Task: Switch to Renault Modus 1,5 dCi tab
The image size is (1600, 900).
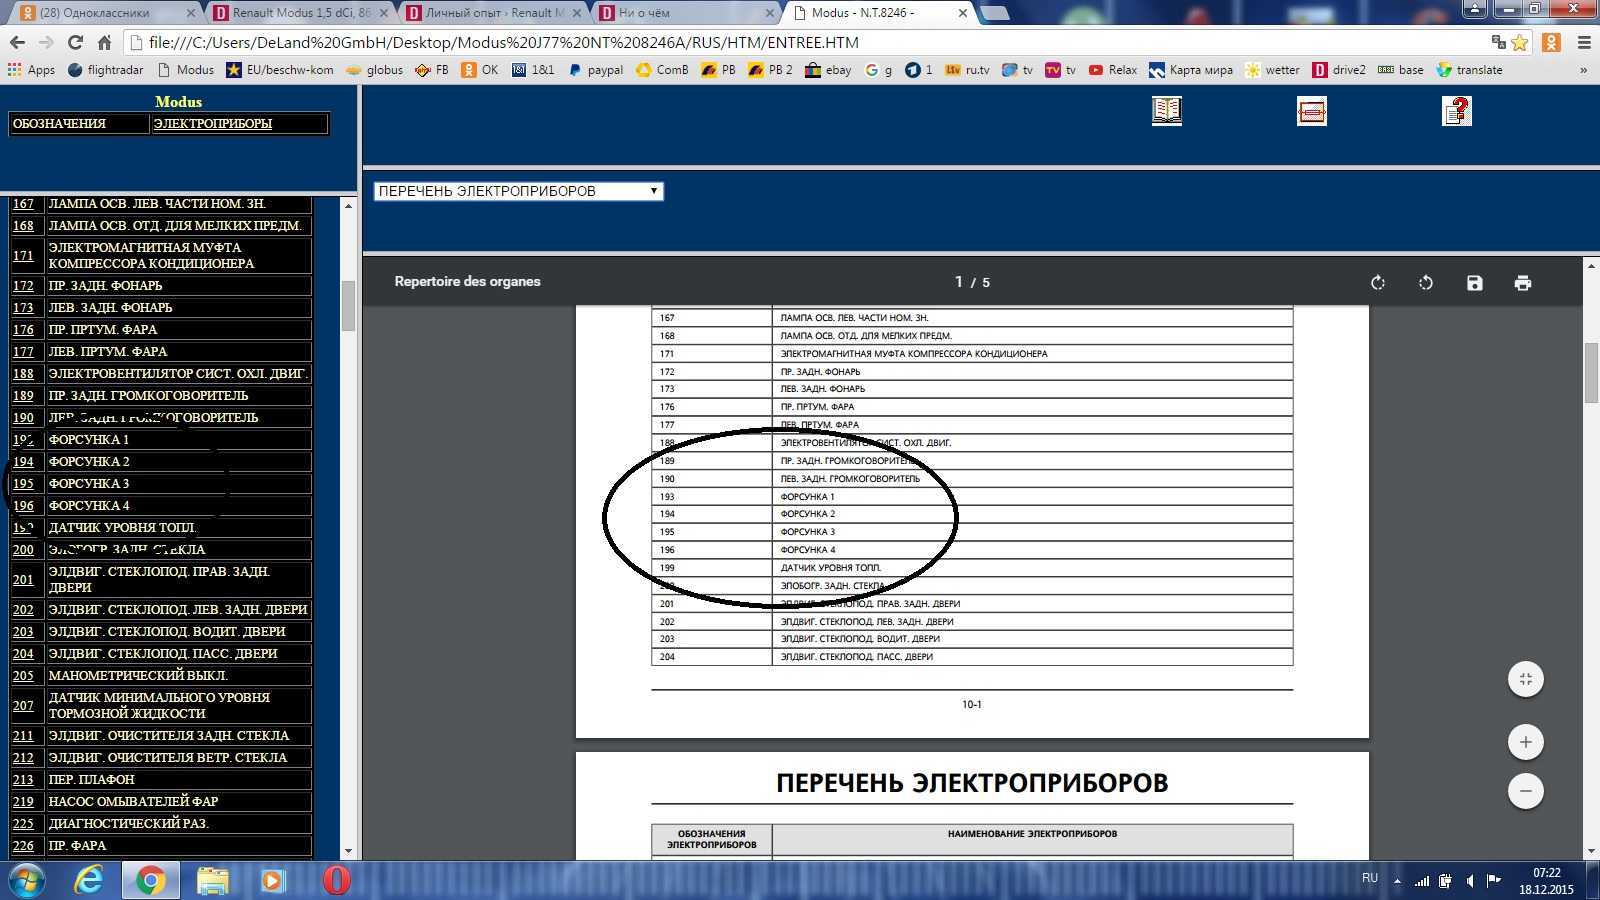Action: coord(300,13)
